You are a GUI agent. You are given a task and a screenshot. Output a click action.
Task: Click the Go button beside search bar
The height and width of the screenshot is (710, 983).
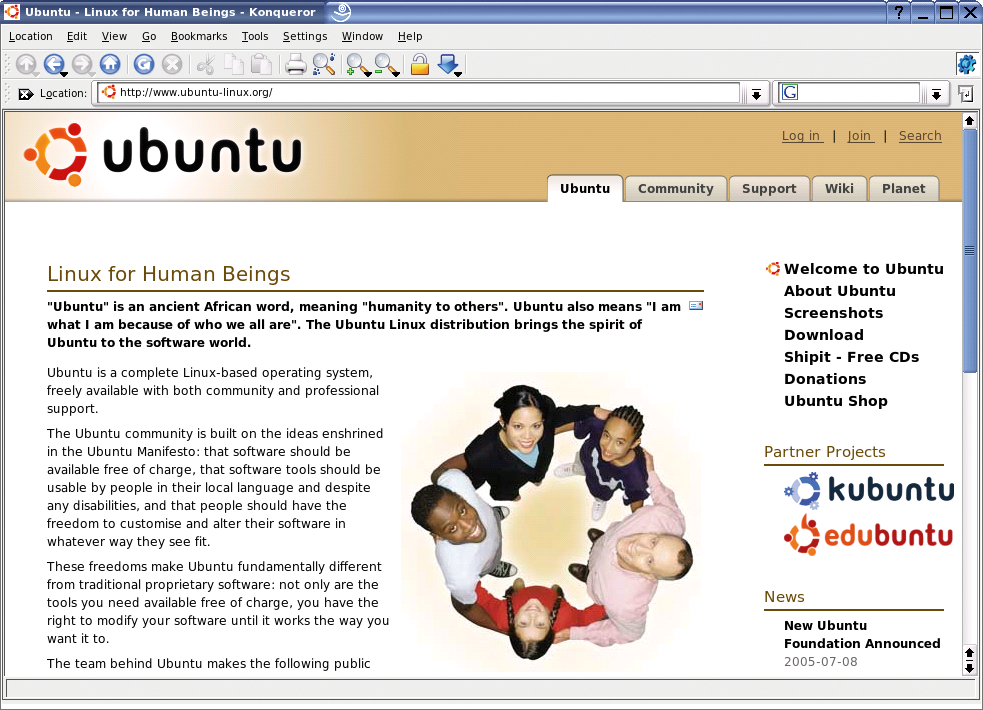(x=966, y=94)
